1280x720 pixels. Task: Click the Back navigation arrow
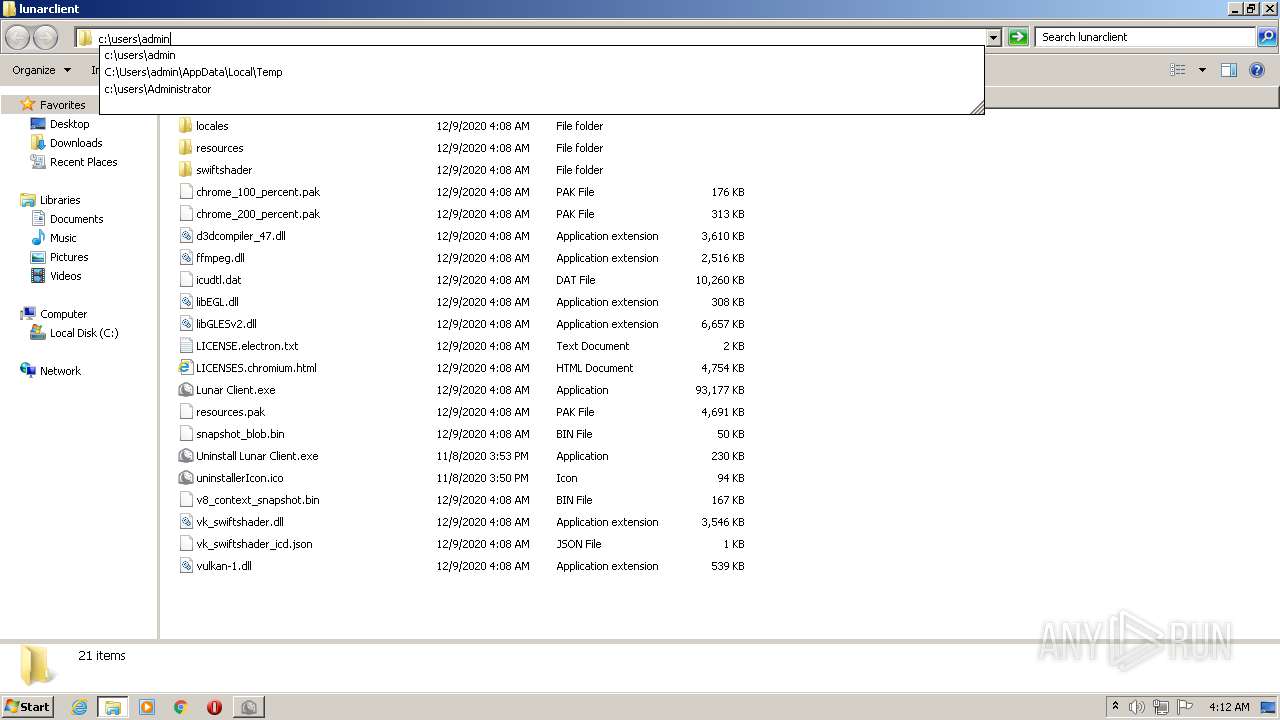coord(18,38)
